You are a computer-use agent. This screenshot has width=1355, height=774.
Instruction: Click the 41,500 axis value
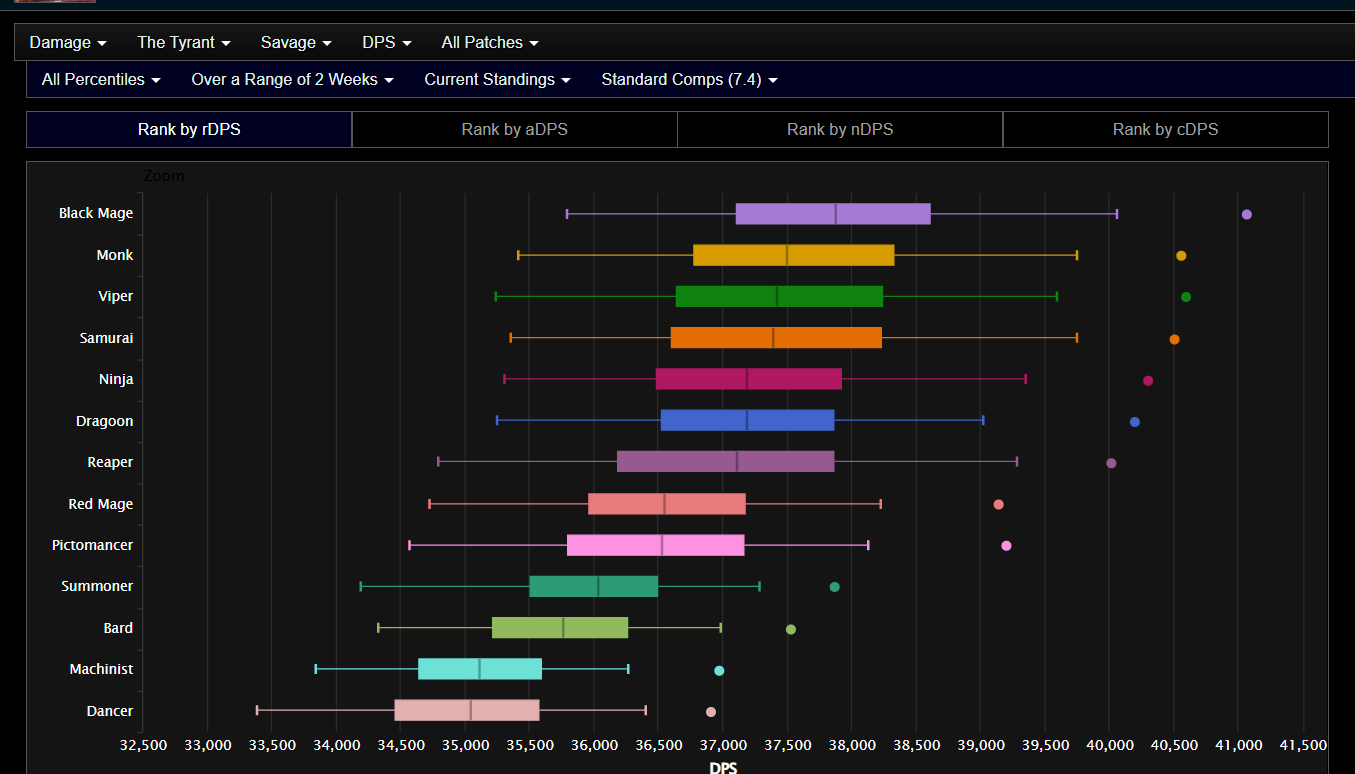click(x=1303, y=745)
